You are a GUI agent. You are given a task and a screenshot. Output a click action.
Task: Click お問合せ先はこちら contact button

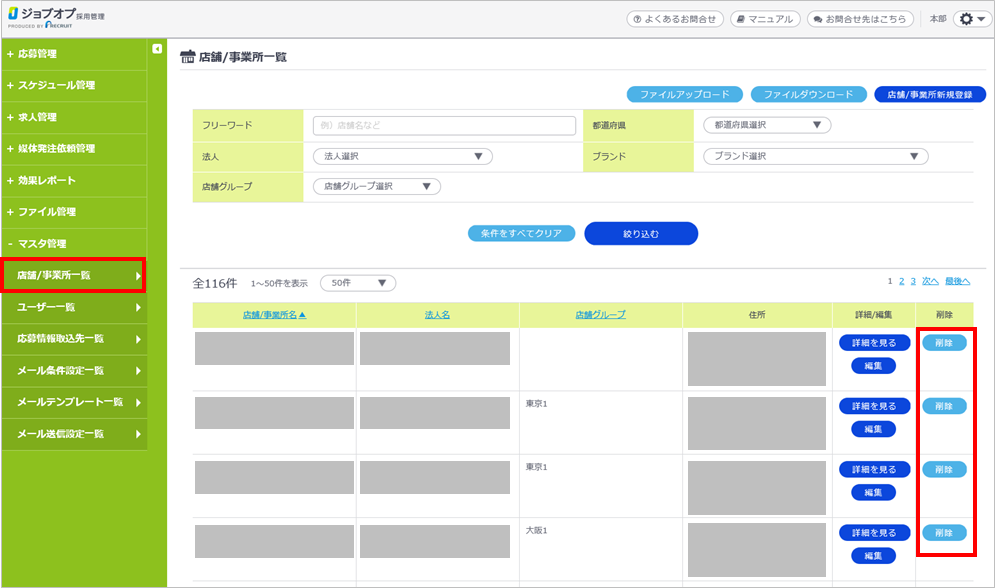pos(859,19)
